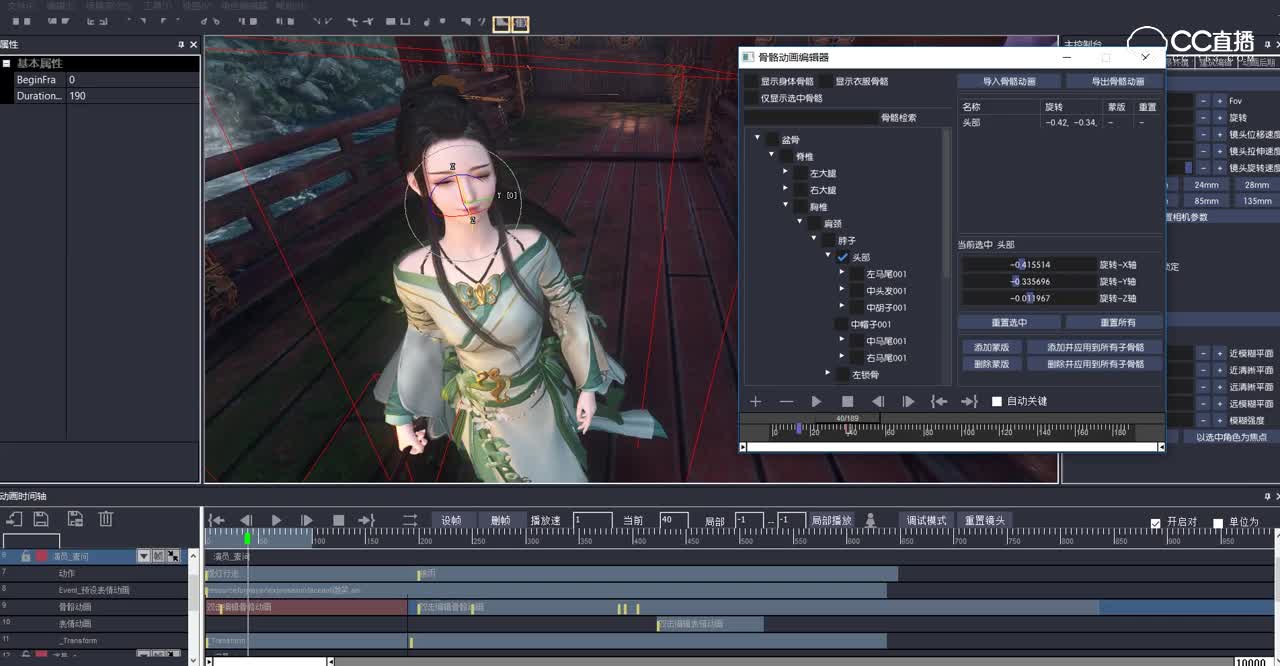
Task: Click the trash delete icon in timeline panel
Action: (106, 518)
